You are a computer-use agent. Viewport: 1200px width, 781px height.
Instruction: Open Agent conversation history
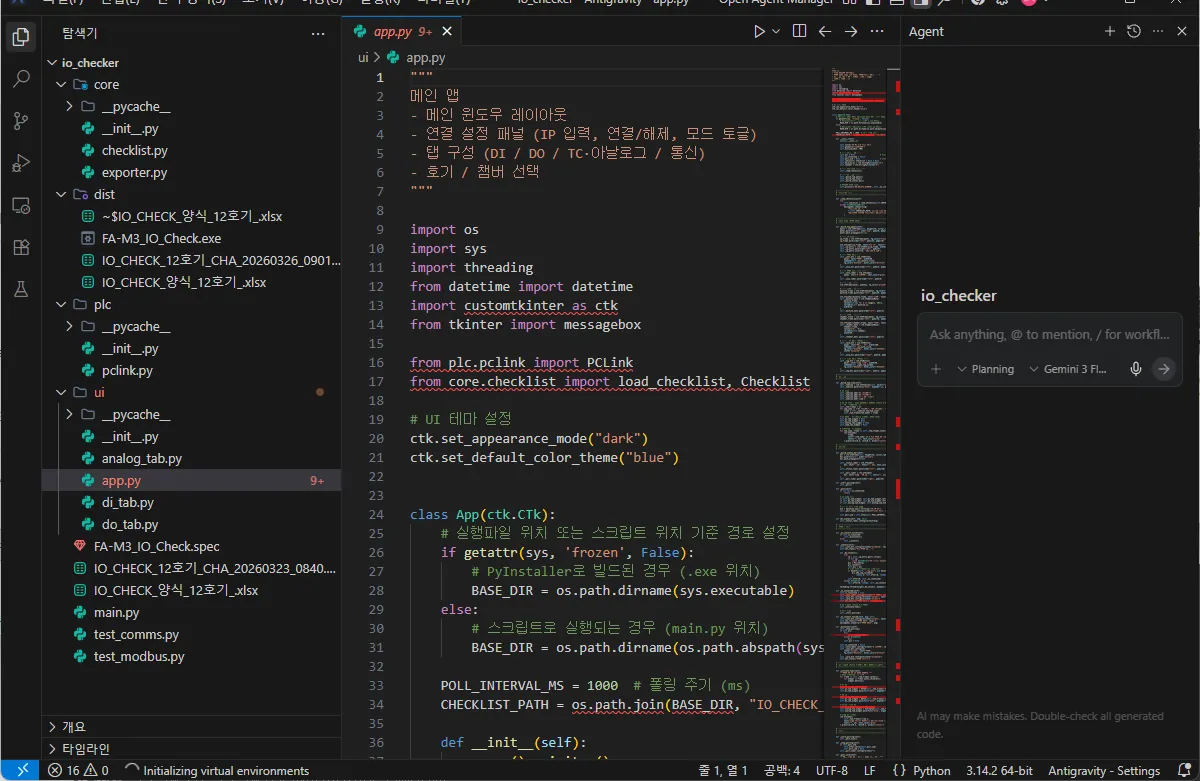1133,32
